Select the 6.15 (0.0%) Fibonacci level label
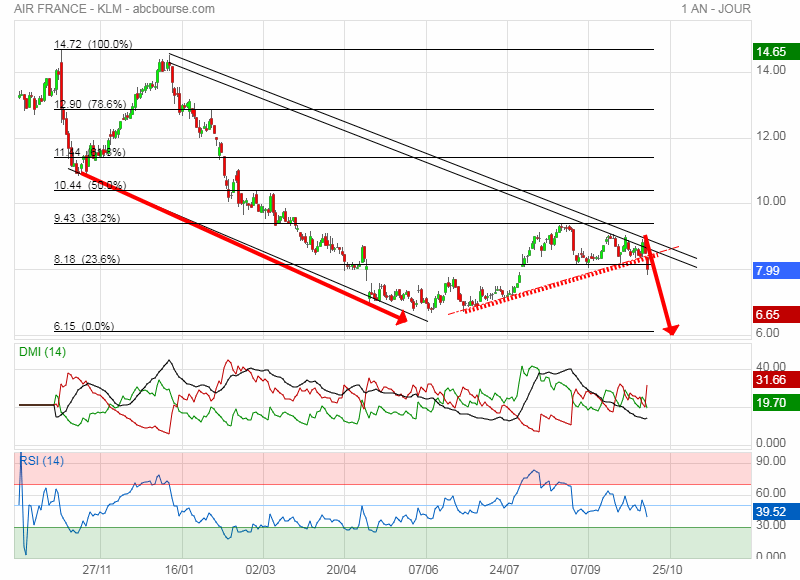 click(x=83, y=326)
